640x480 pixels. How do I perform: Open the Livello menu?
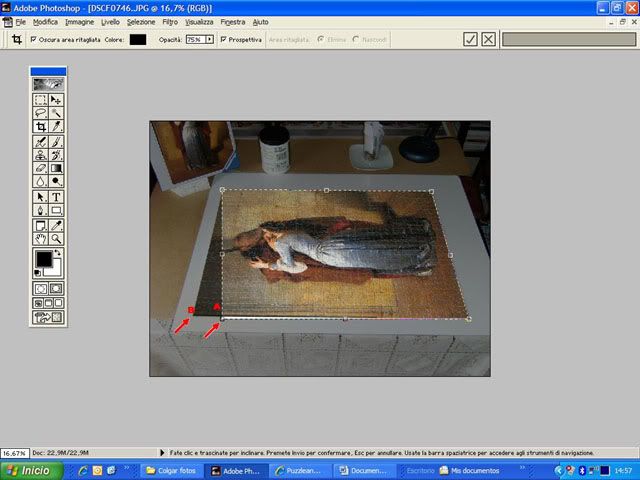[110, 22]
